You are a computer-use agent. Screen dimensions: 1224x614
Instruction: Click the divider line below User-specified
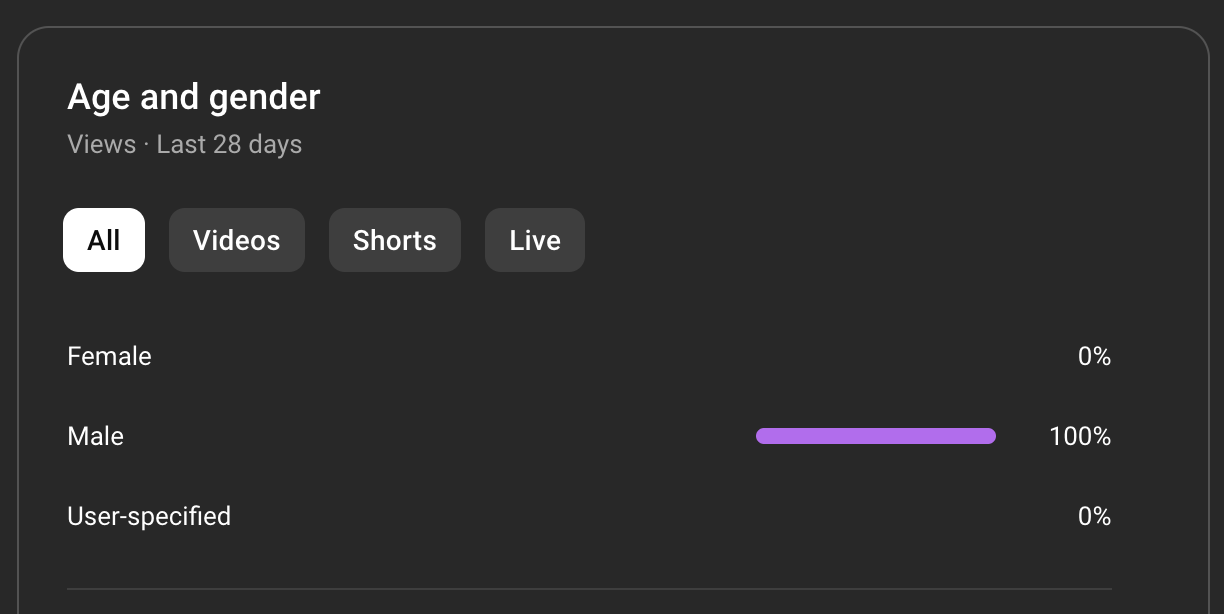pos(588,589)
